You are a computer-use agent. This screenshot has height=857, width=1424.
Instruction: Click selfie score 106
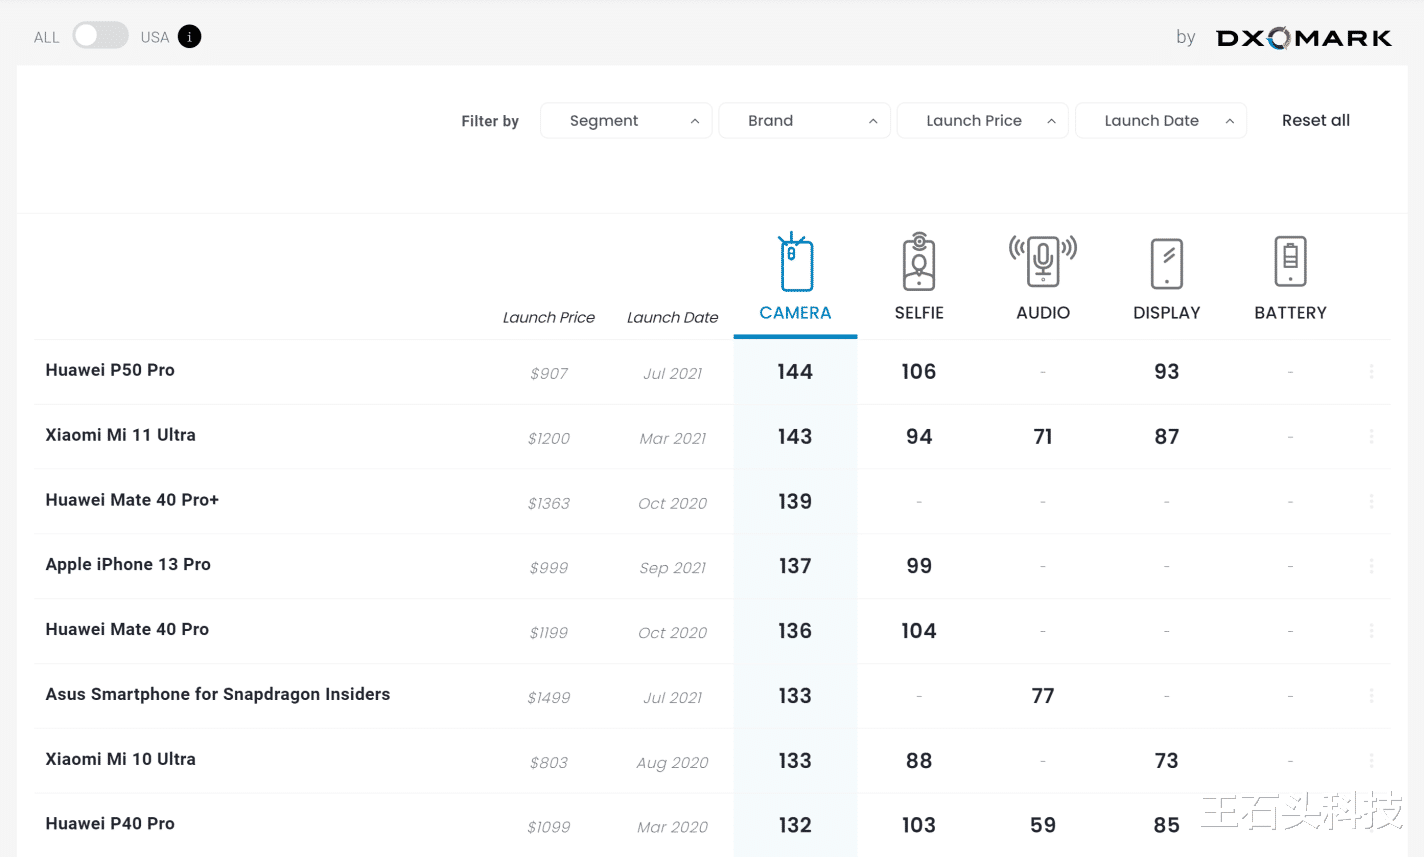pos(919,372)
